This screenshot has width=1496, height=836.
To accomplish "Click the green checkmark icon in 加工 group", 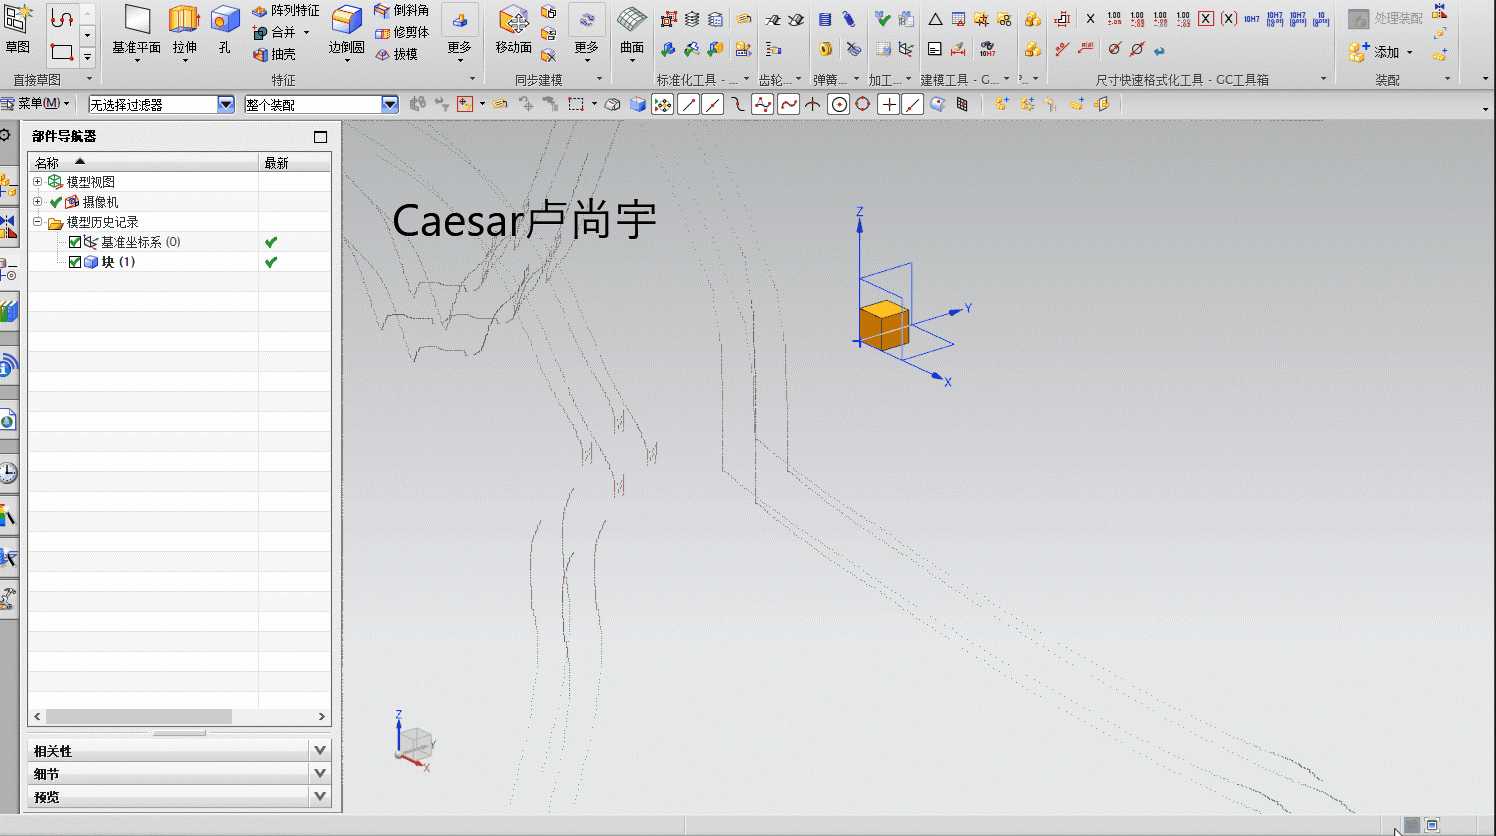I will click(882, 19).
